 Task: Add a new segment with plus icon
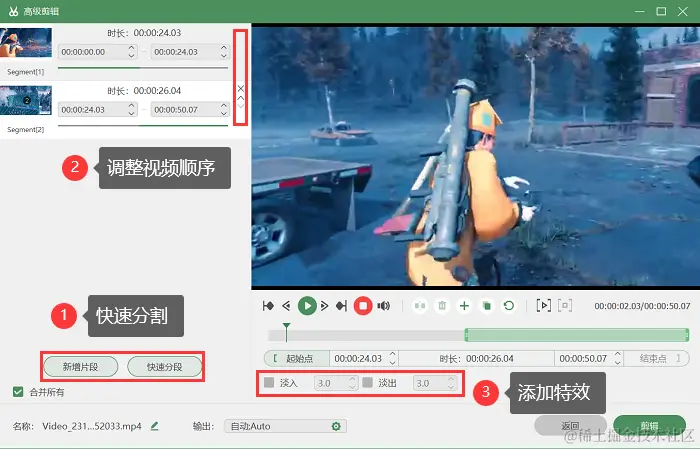pos(464,306)
